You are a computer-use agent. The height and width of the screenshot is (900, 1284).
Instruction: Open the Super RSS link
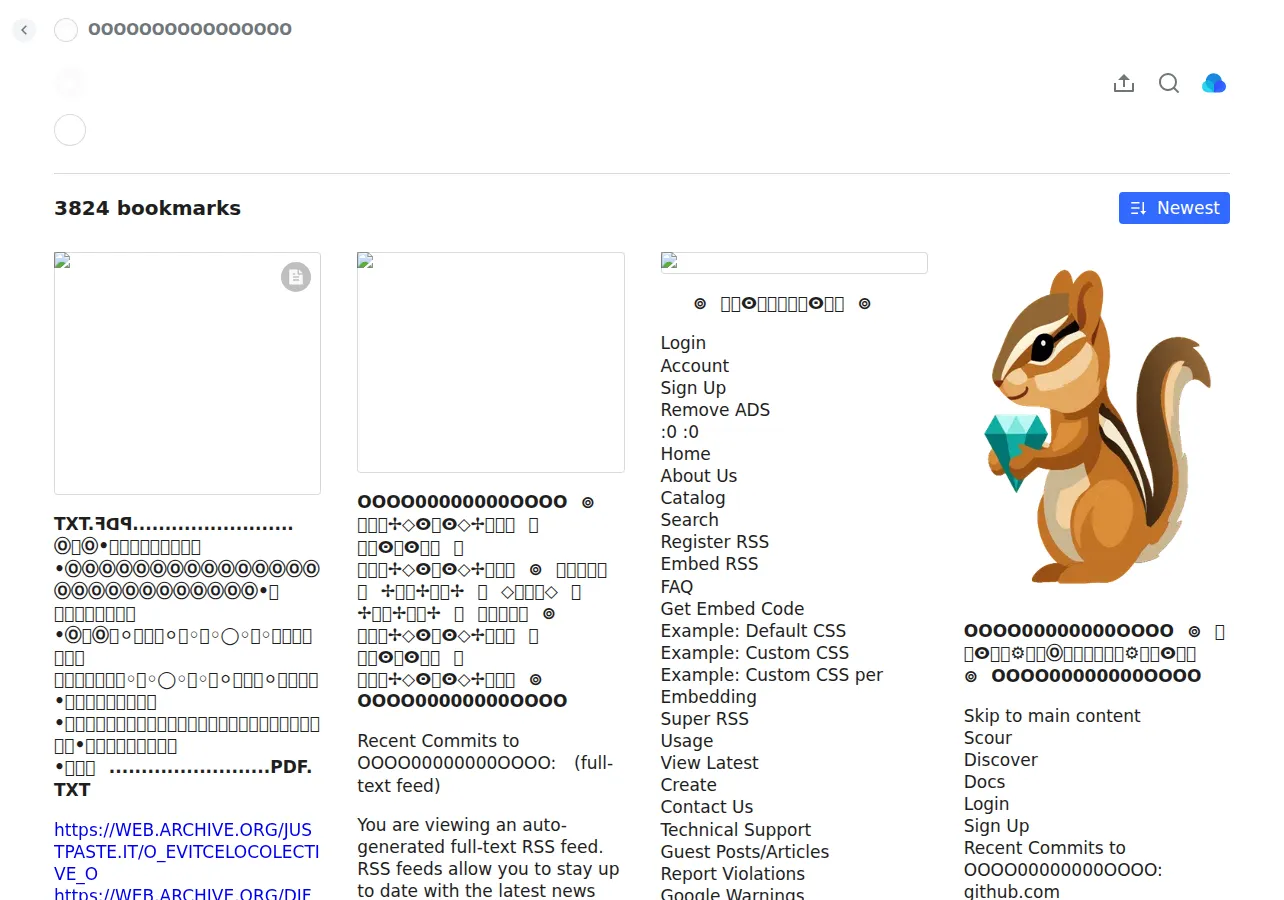704,719
